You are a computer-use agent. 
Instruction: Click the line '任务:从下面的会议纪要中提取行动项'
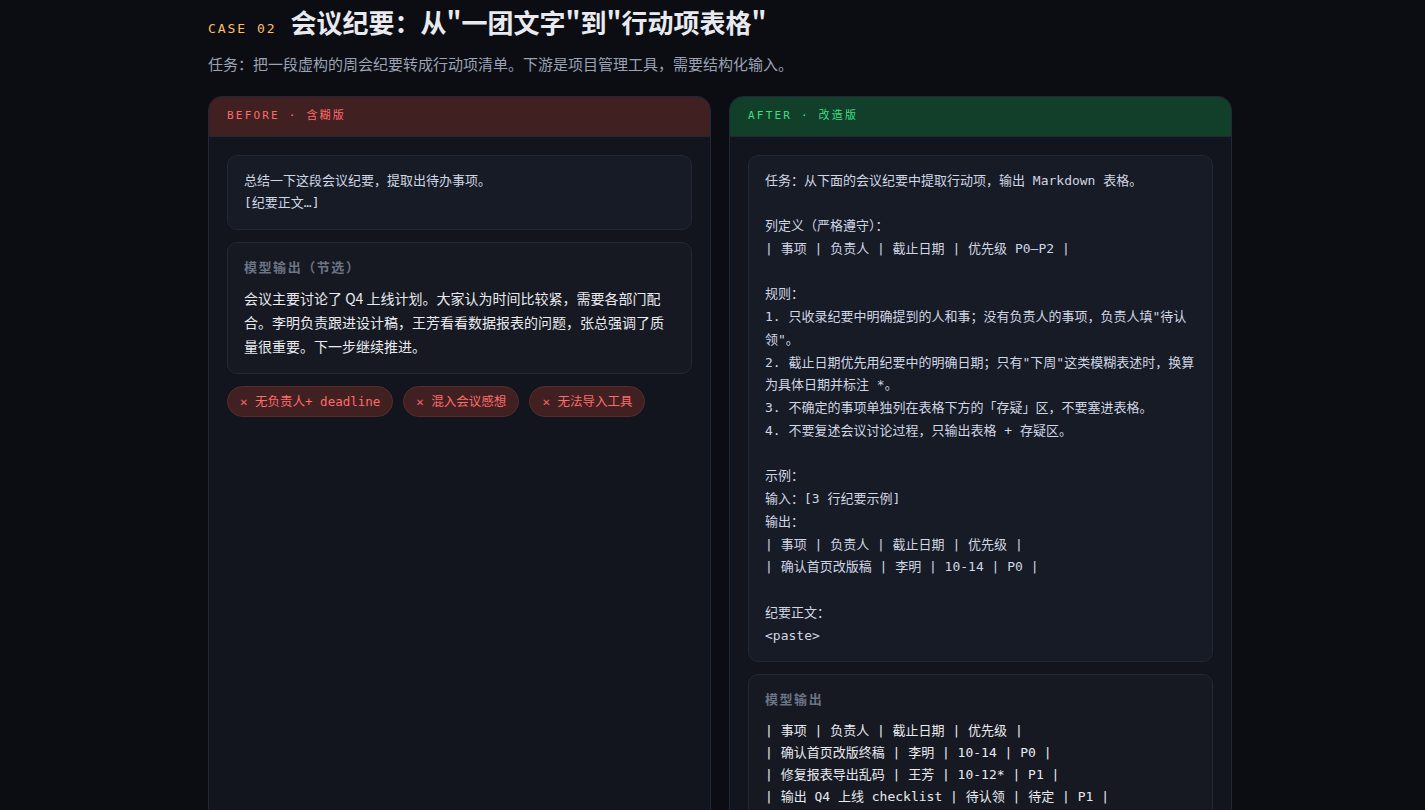pyautogui.click(x=951, y=181)
